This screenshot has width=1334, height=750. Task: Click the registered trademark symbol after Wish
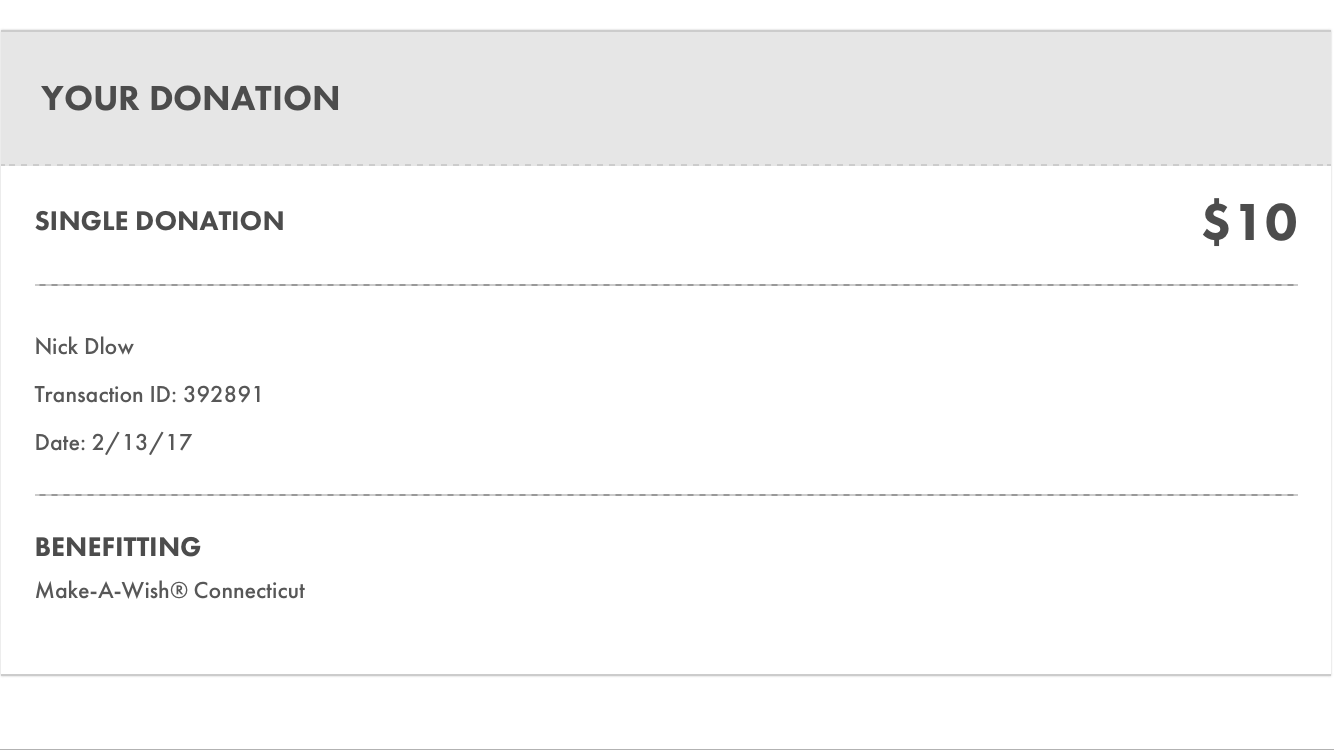179,590
